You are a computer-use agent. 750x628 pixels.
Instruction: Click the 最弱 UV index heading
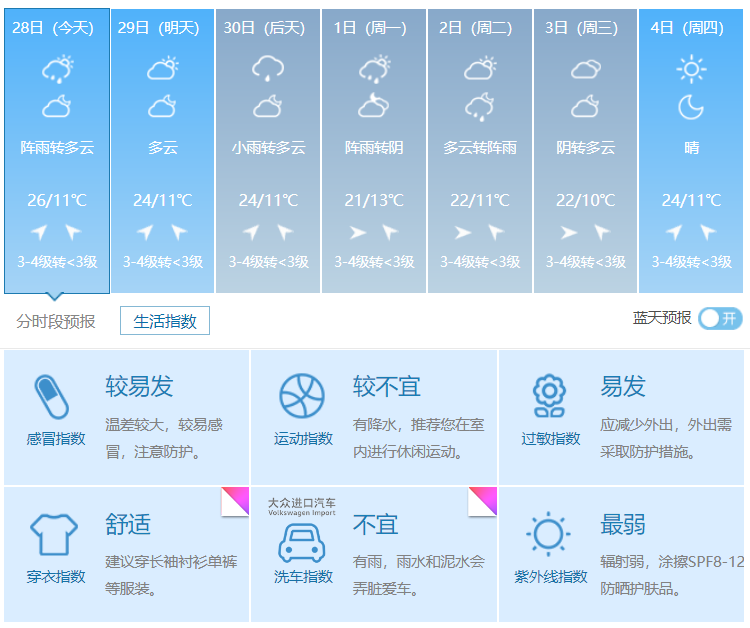[x=623, y=524]
